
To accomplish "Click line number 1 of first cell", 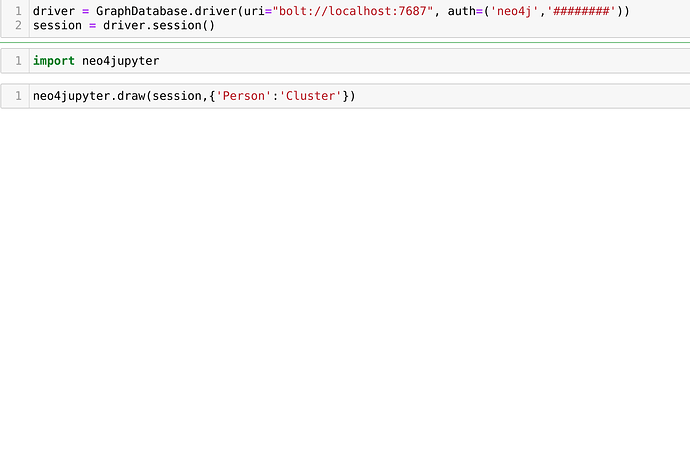I will (x=18, y=11).
